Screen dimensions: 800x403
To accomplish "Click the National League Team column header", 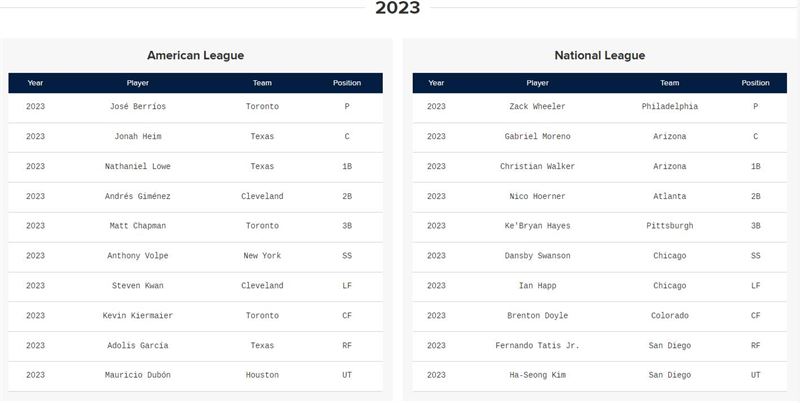I will 669,83.
